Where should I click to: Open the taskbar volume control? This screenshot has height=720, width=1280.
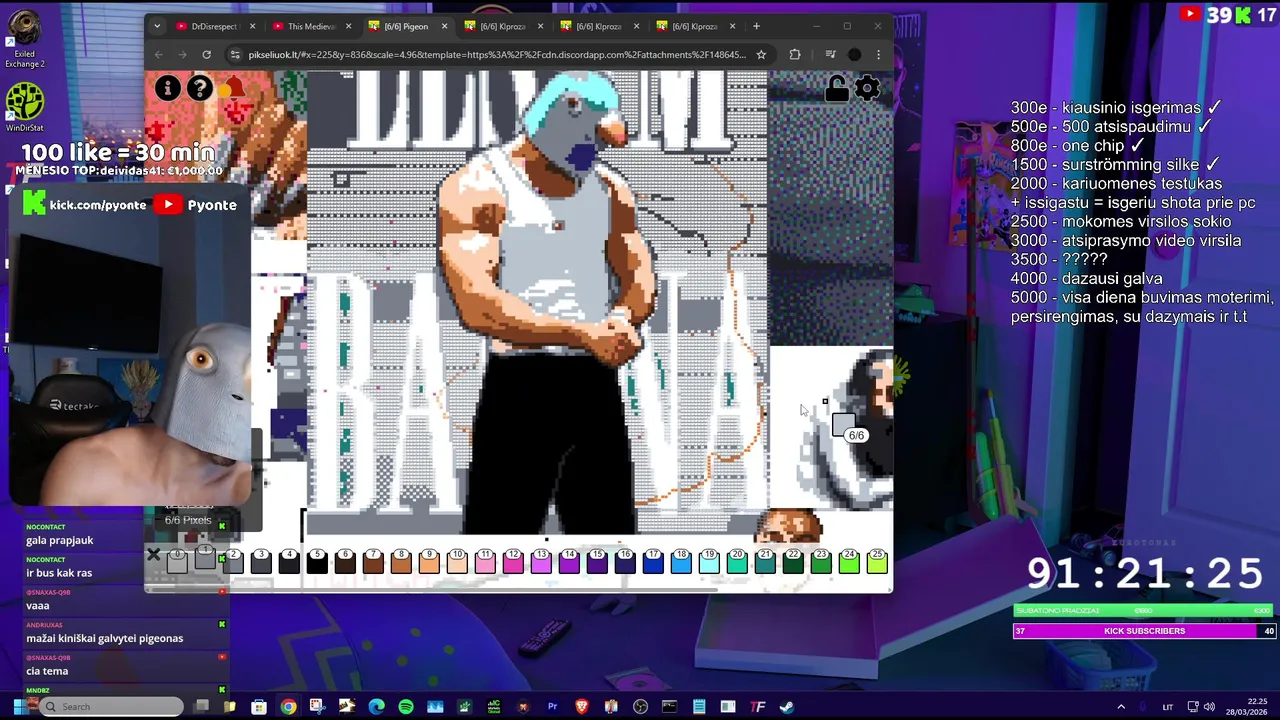pyautogui.click(x=1209, y=707)
